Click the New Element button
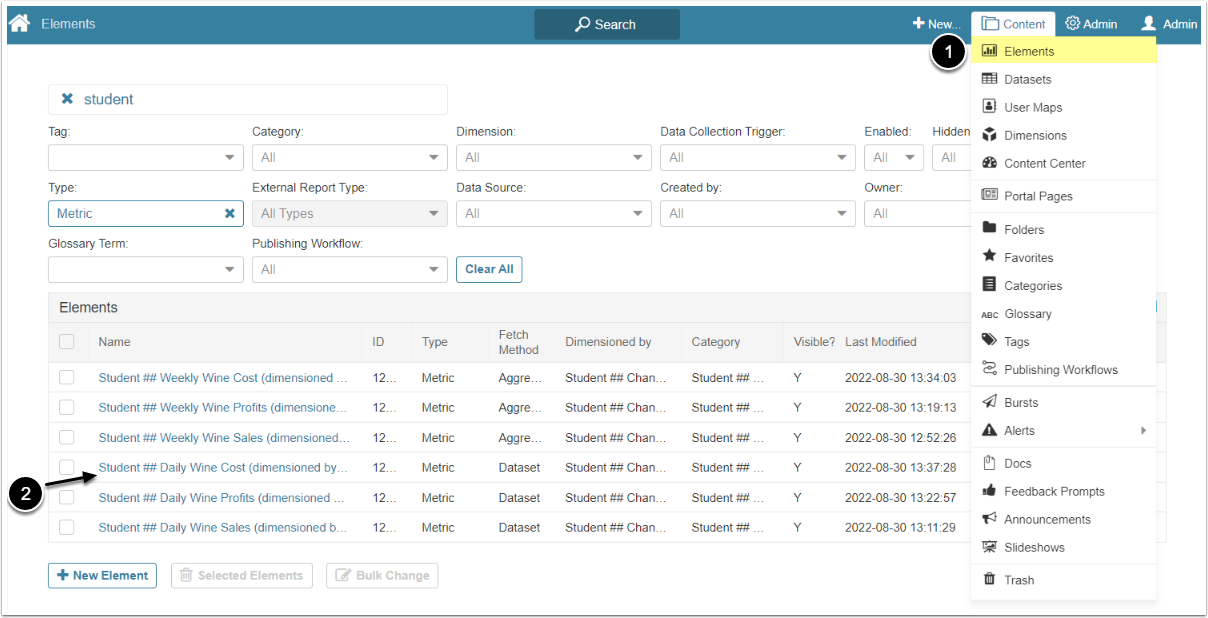The image size is (1208, 618). point(102,575)
